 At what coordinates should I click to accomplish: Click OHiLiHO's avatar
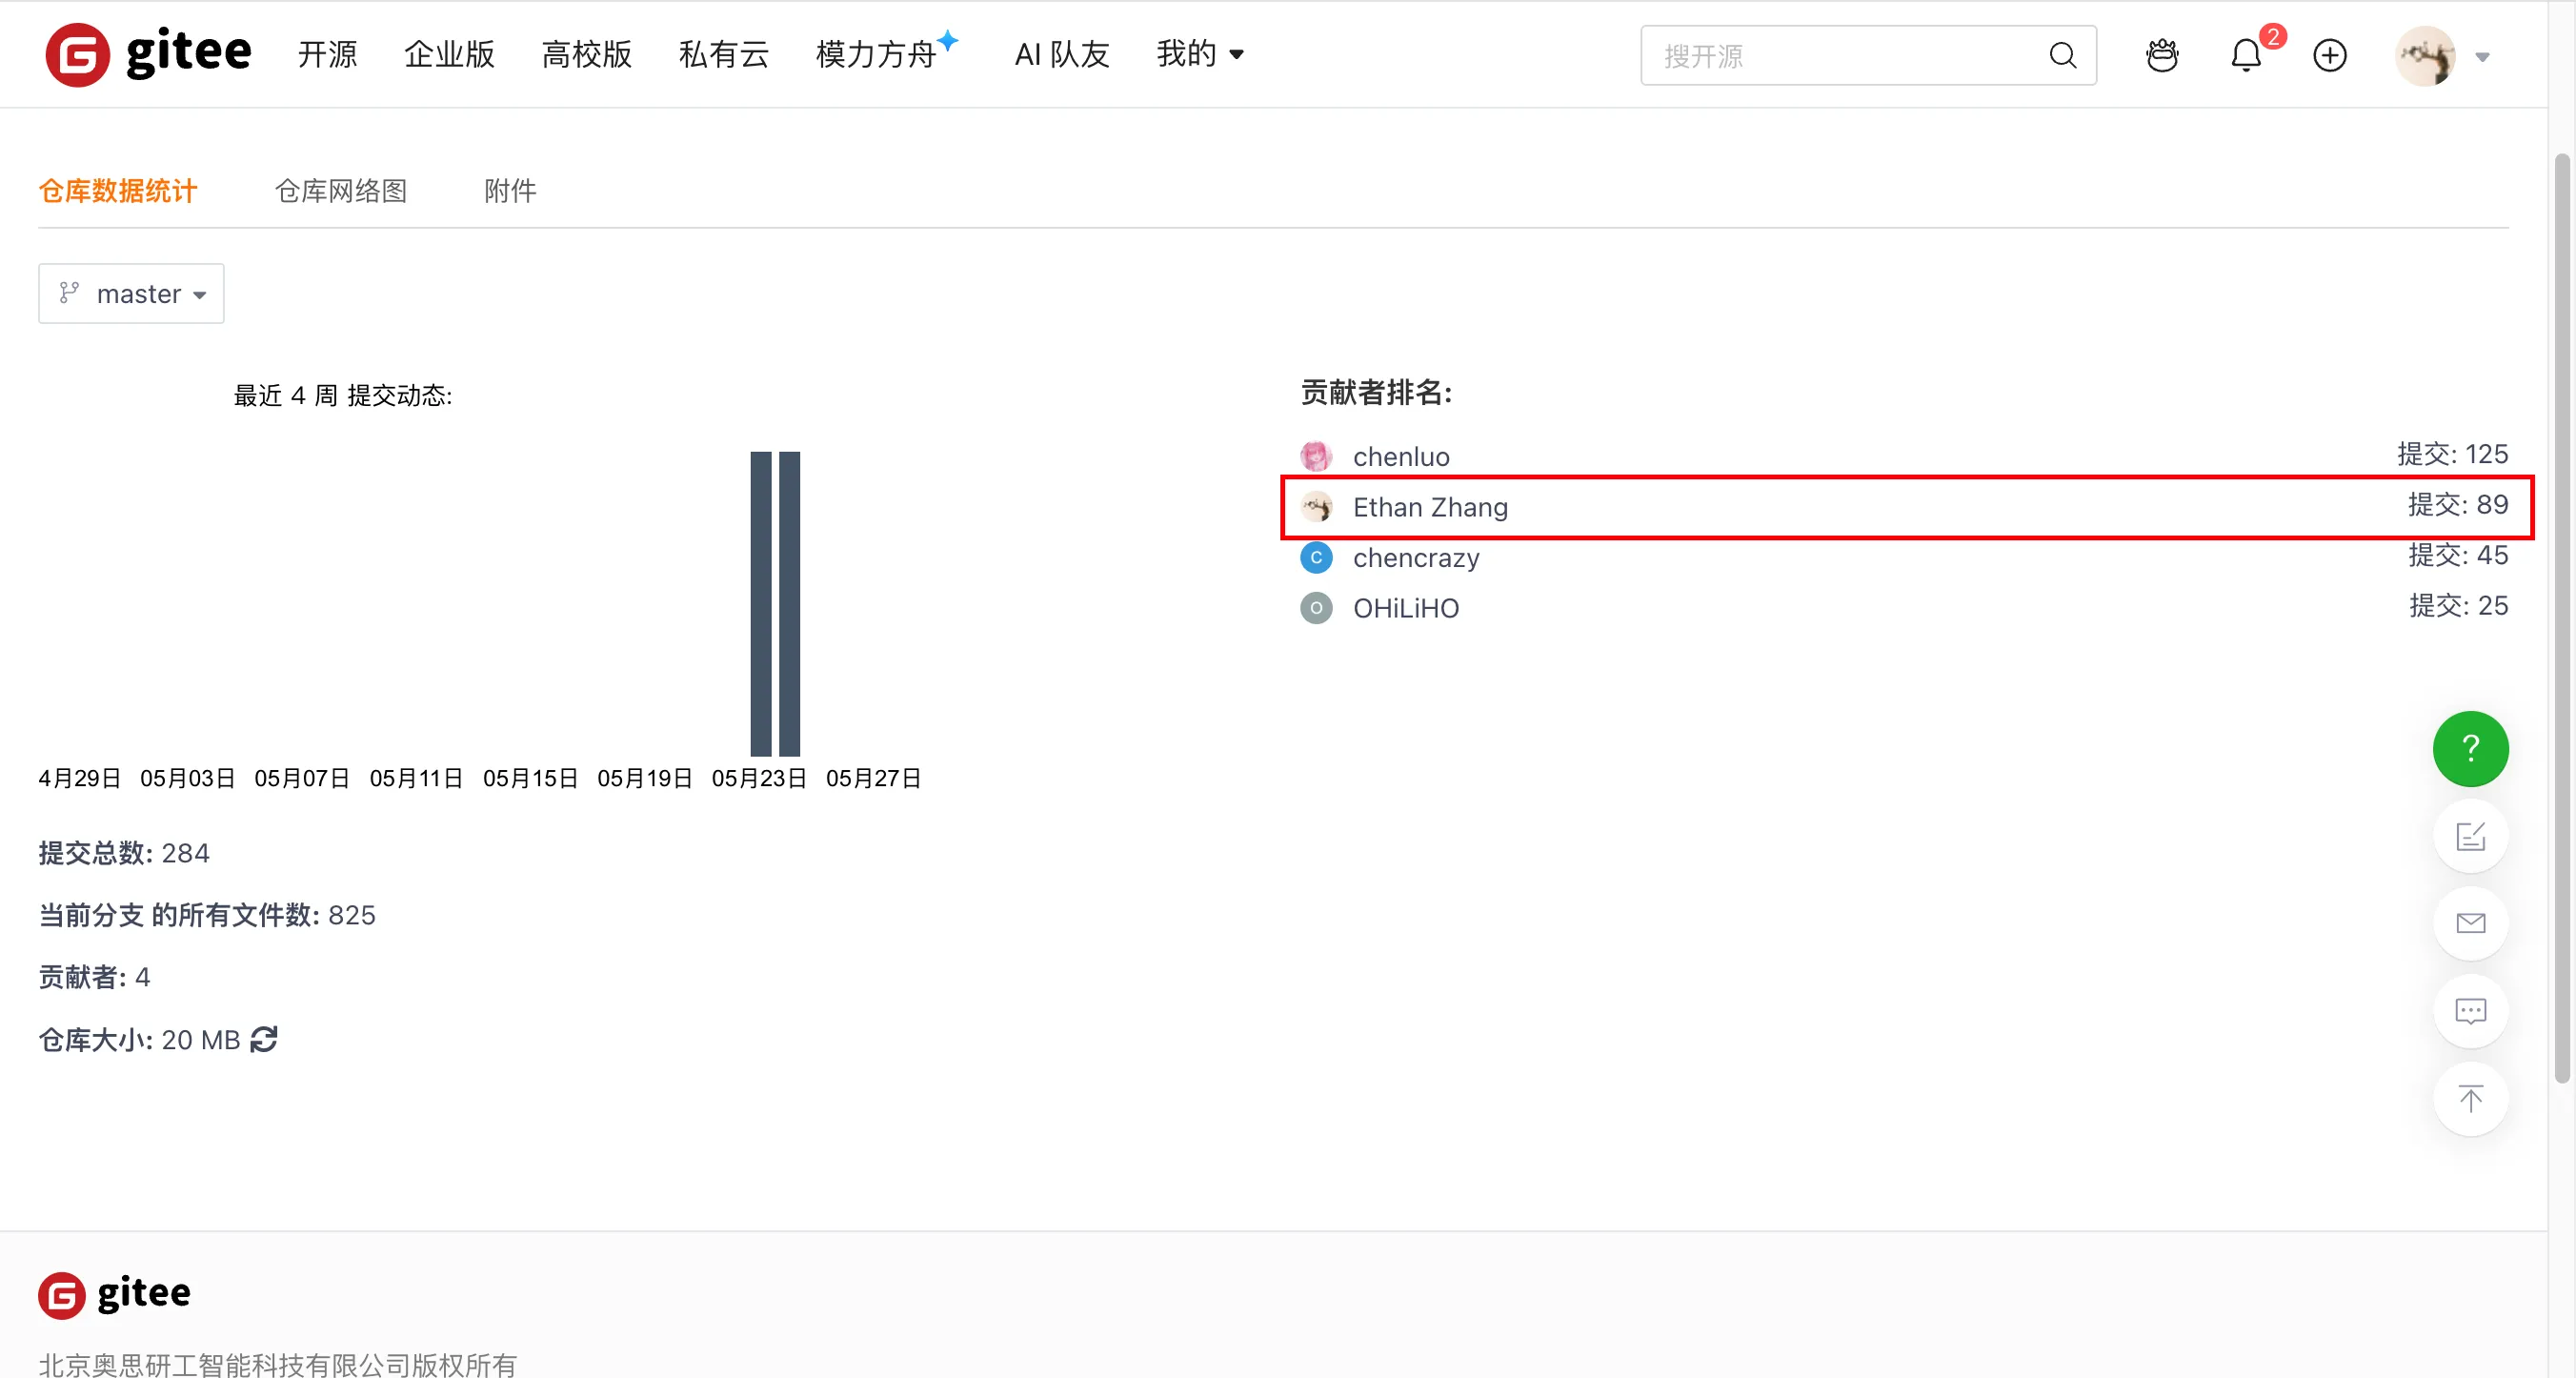[x=1316, y=608]
